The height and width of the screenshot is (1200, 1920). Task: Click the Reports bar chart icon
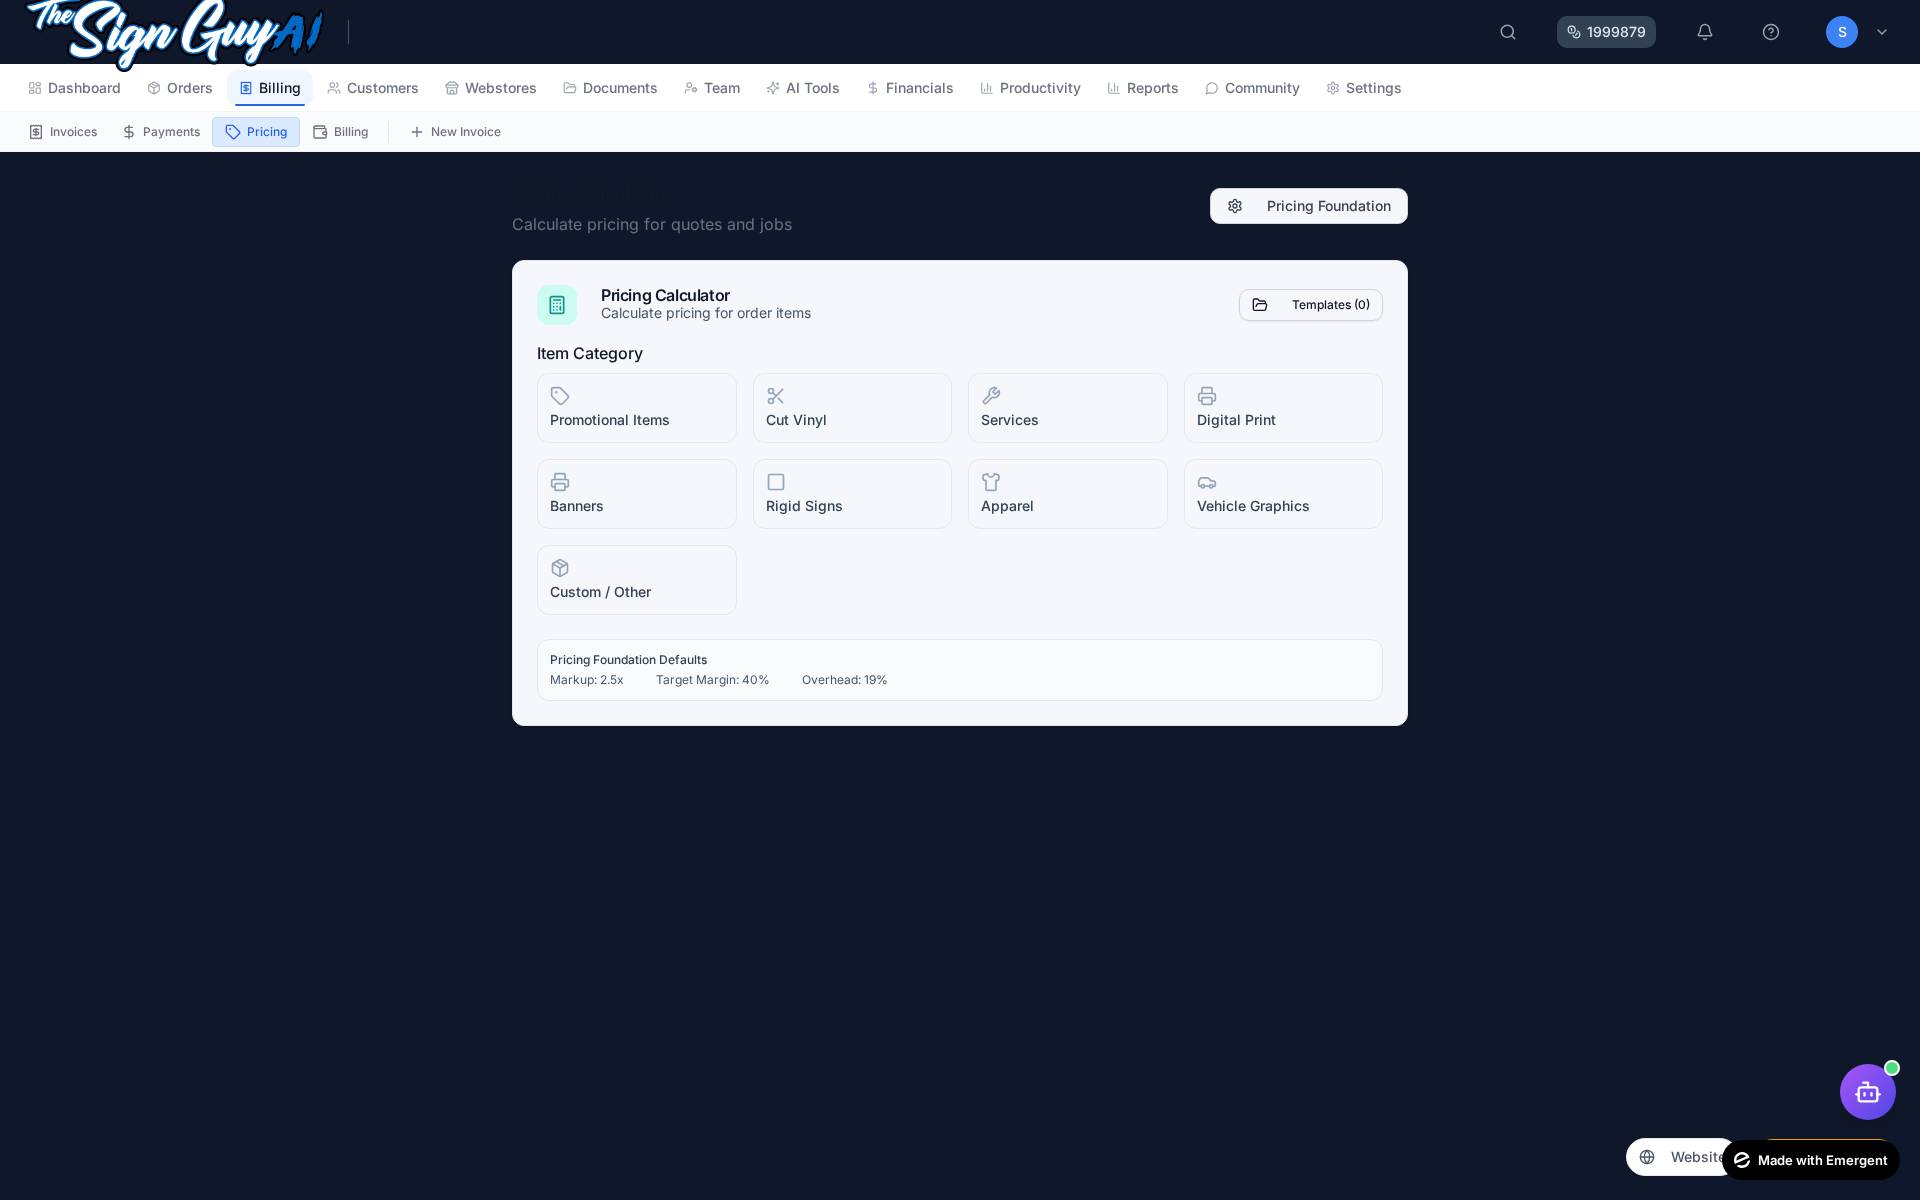coord(1114,88)
